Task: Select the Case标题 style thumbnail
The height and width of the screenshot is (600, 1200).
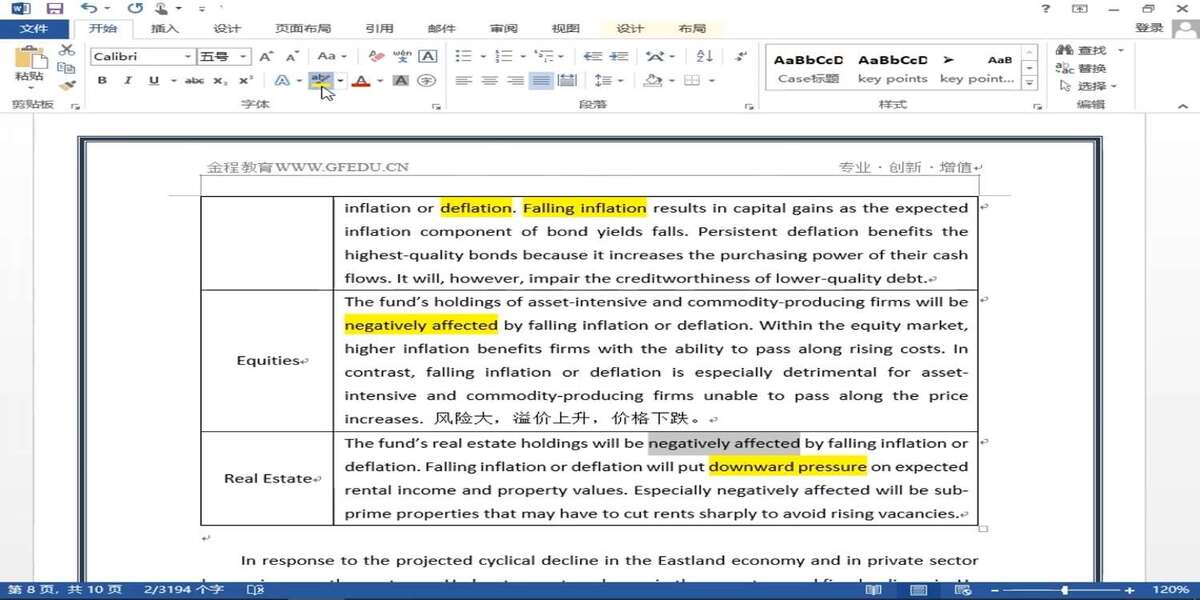Action: click(x=809, y=68)
